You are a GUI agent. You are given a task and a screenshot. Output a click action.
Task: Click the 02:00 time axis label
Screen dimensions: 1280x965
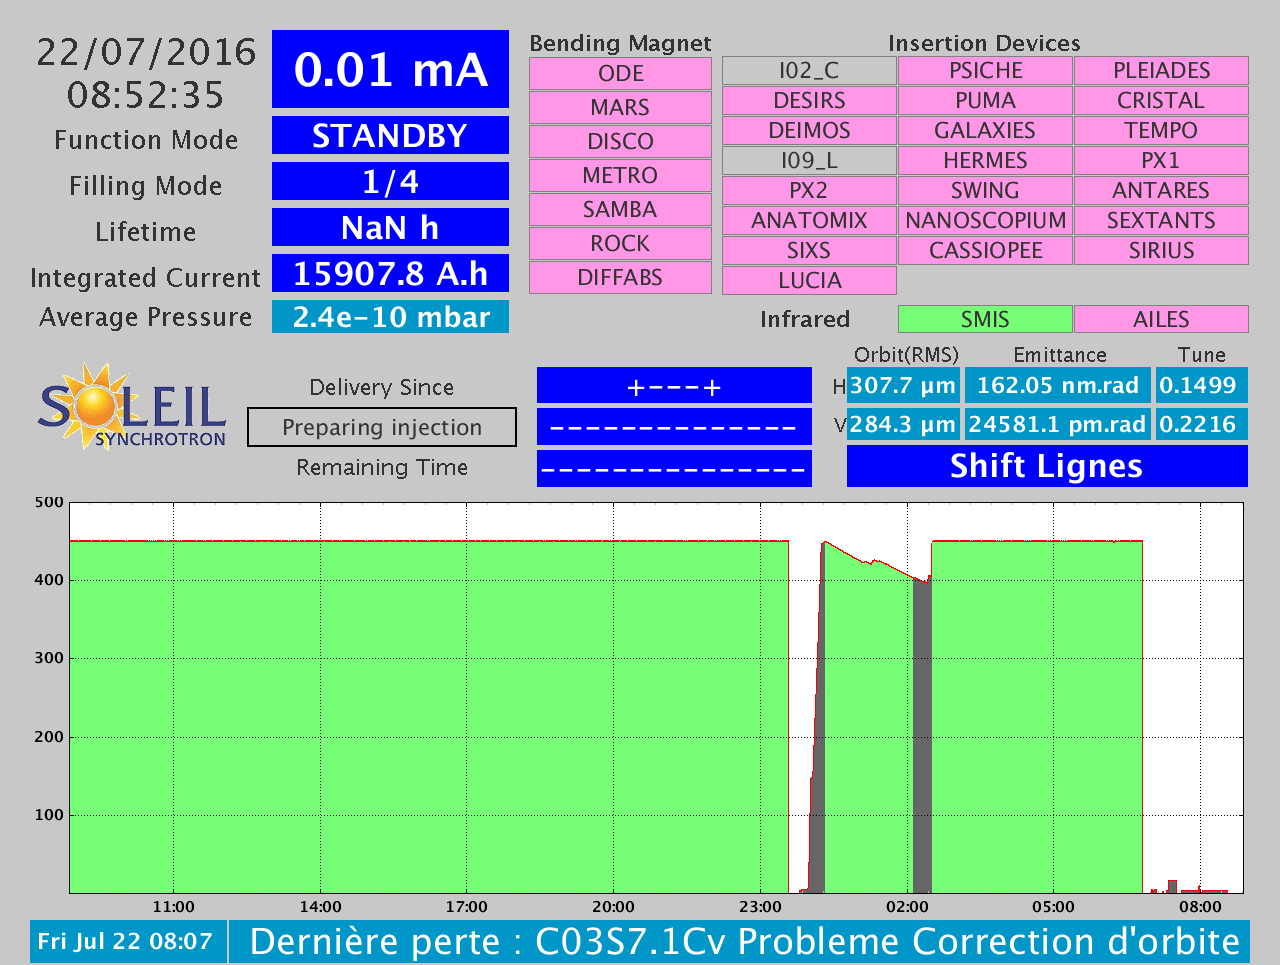click(x=907, y=907)
